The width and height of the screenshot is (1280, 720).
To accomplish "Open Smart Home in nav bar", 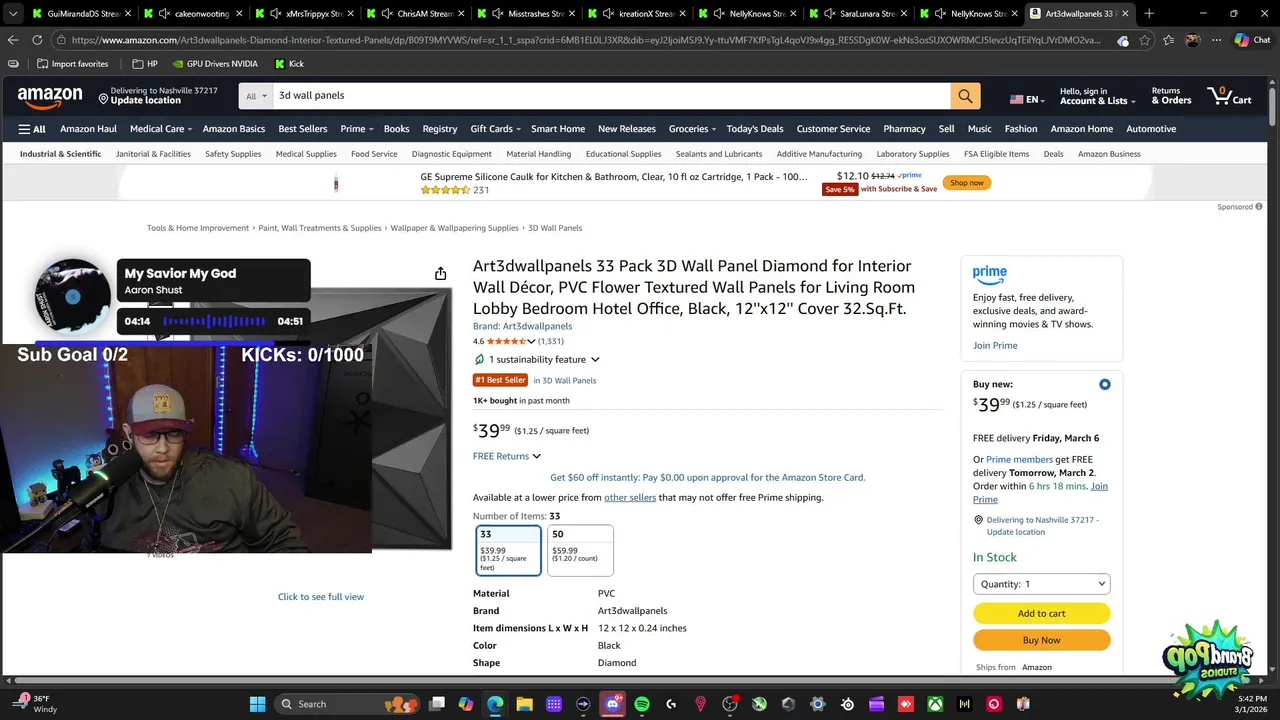I will click(x=558, y=129).
